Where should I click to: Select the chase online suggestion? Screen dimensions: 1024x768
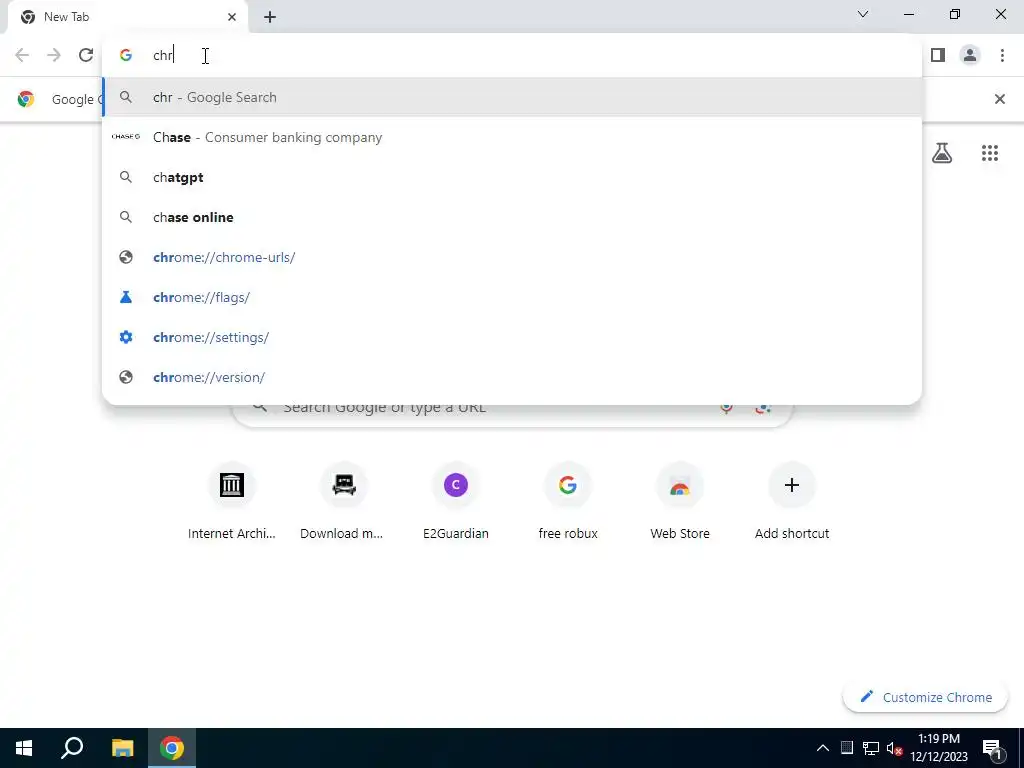512,217
